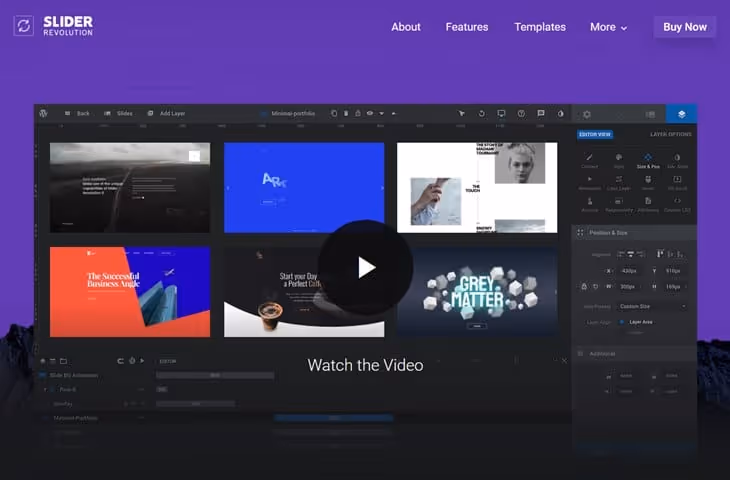Open the Hover mouse icon option
Image resolution: width=730 pixels, height=480 pixels.
[x=648, y=183]
